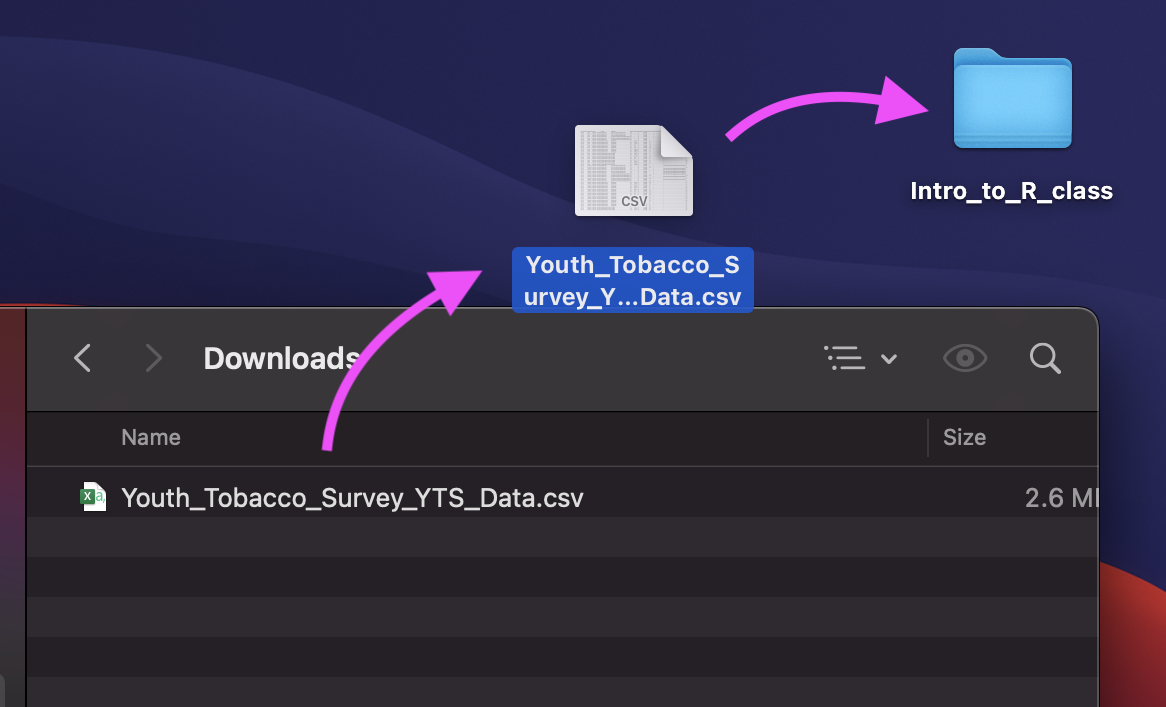Open search with the magnifying glass
Viewport: 1166px width, 707px height.
click(1045, 358)
